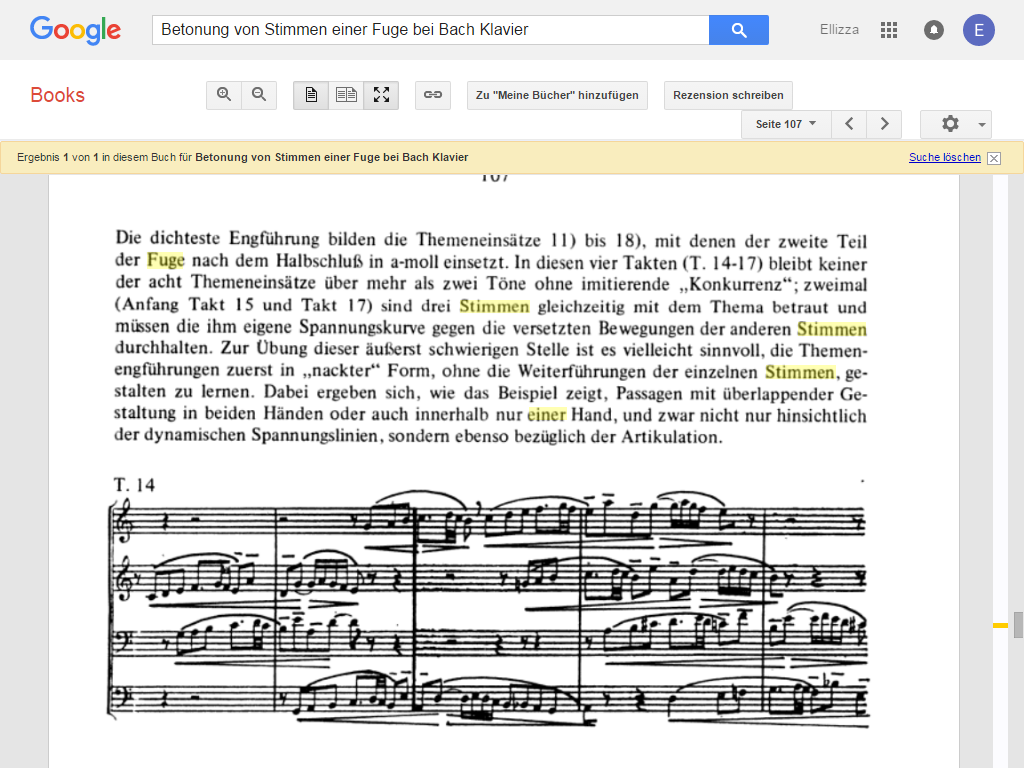
Task: Click the blue search magnifier button
Action: coord(739,30)
